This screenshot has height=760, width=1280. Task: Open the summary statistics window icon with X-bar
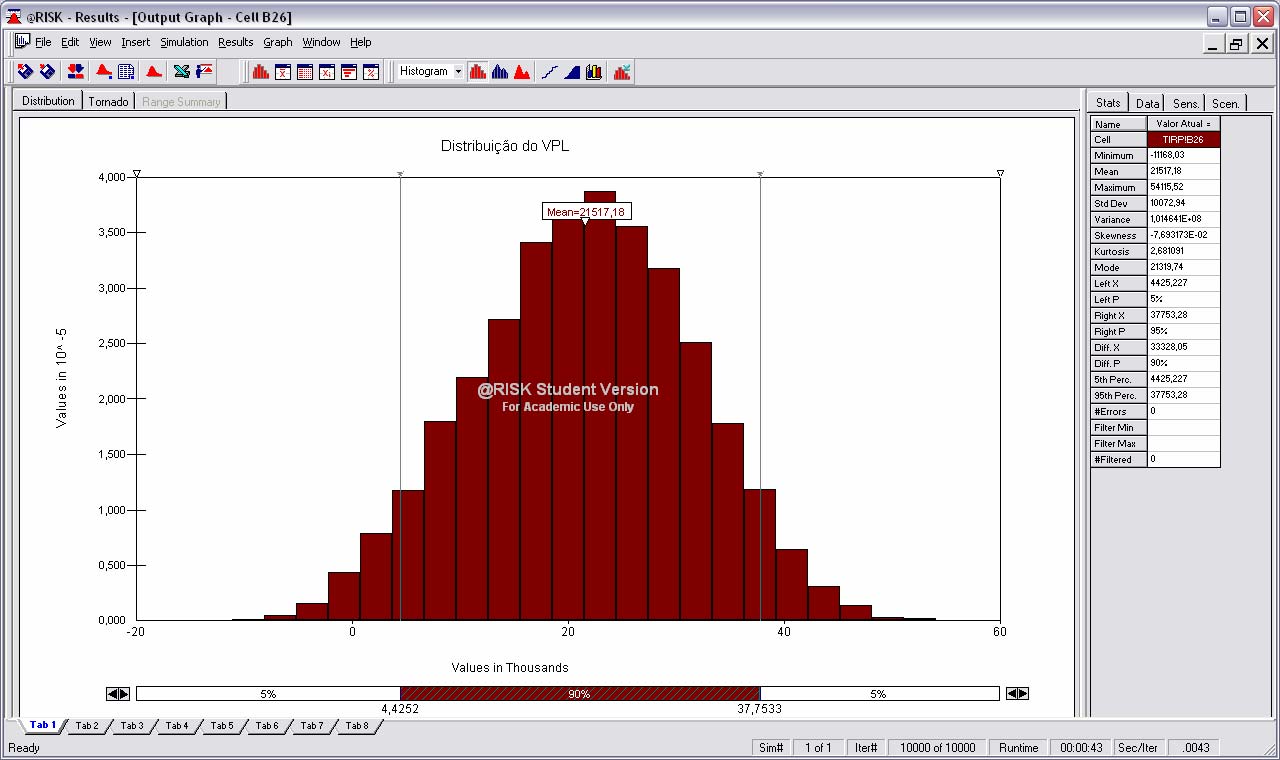point(283,71)
